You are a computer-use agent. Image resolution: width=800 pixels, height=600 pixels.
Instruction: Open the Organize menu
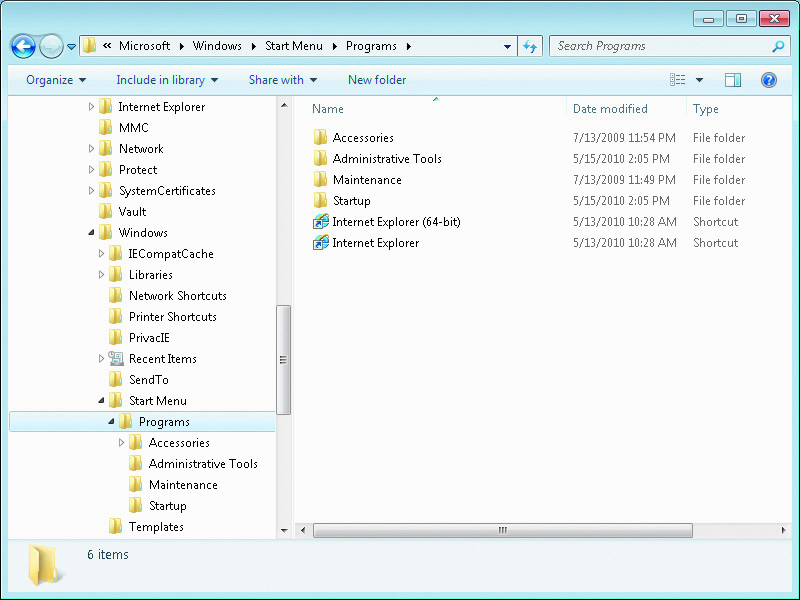click(56, 80)
